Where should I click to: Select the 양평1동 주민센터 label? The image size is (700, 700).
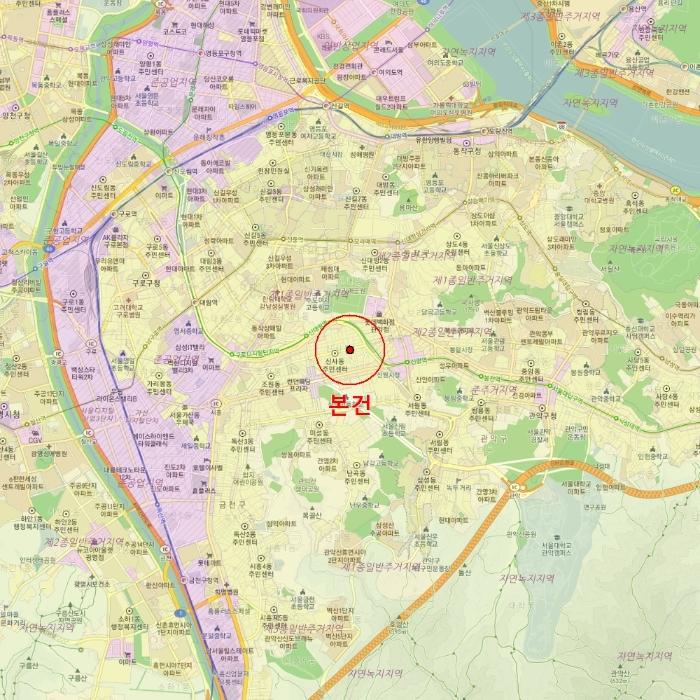[x=150, y=67]
